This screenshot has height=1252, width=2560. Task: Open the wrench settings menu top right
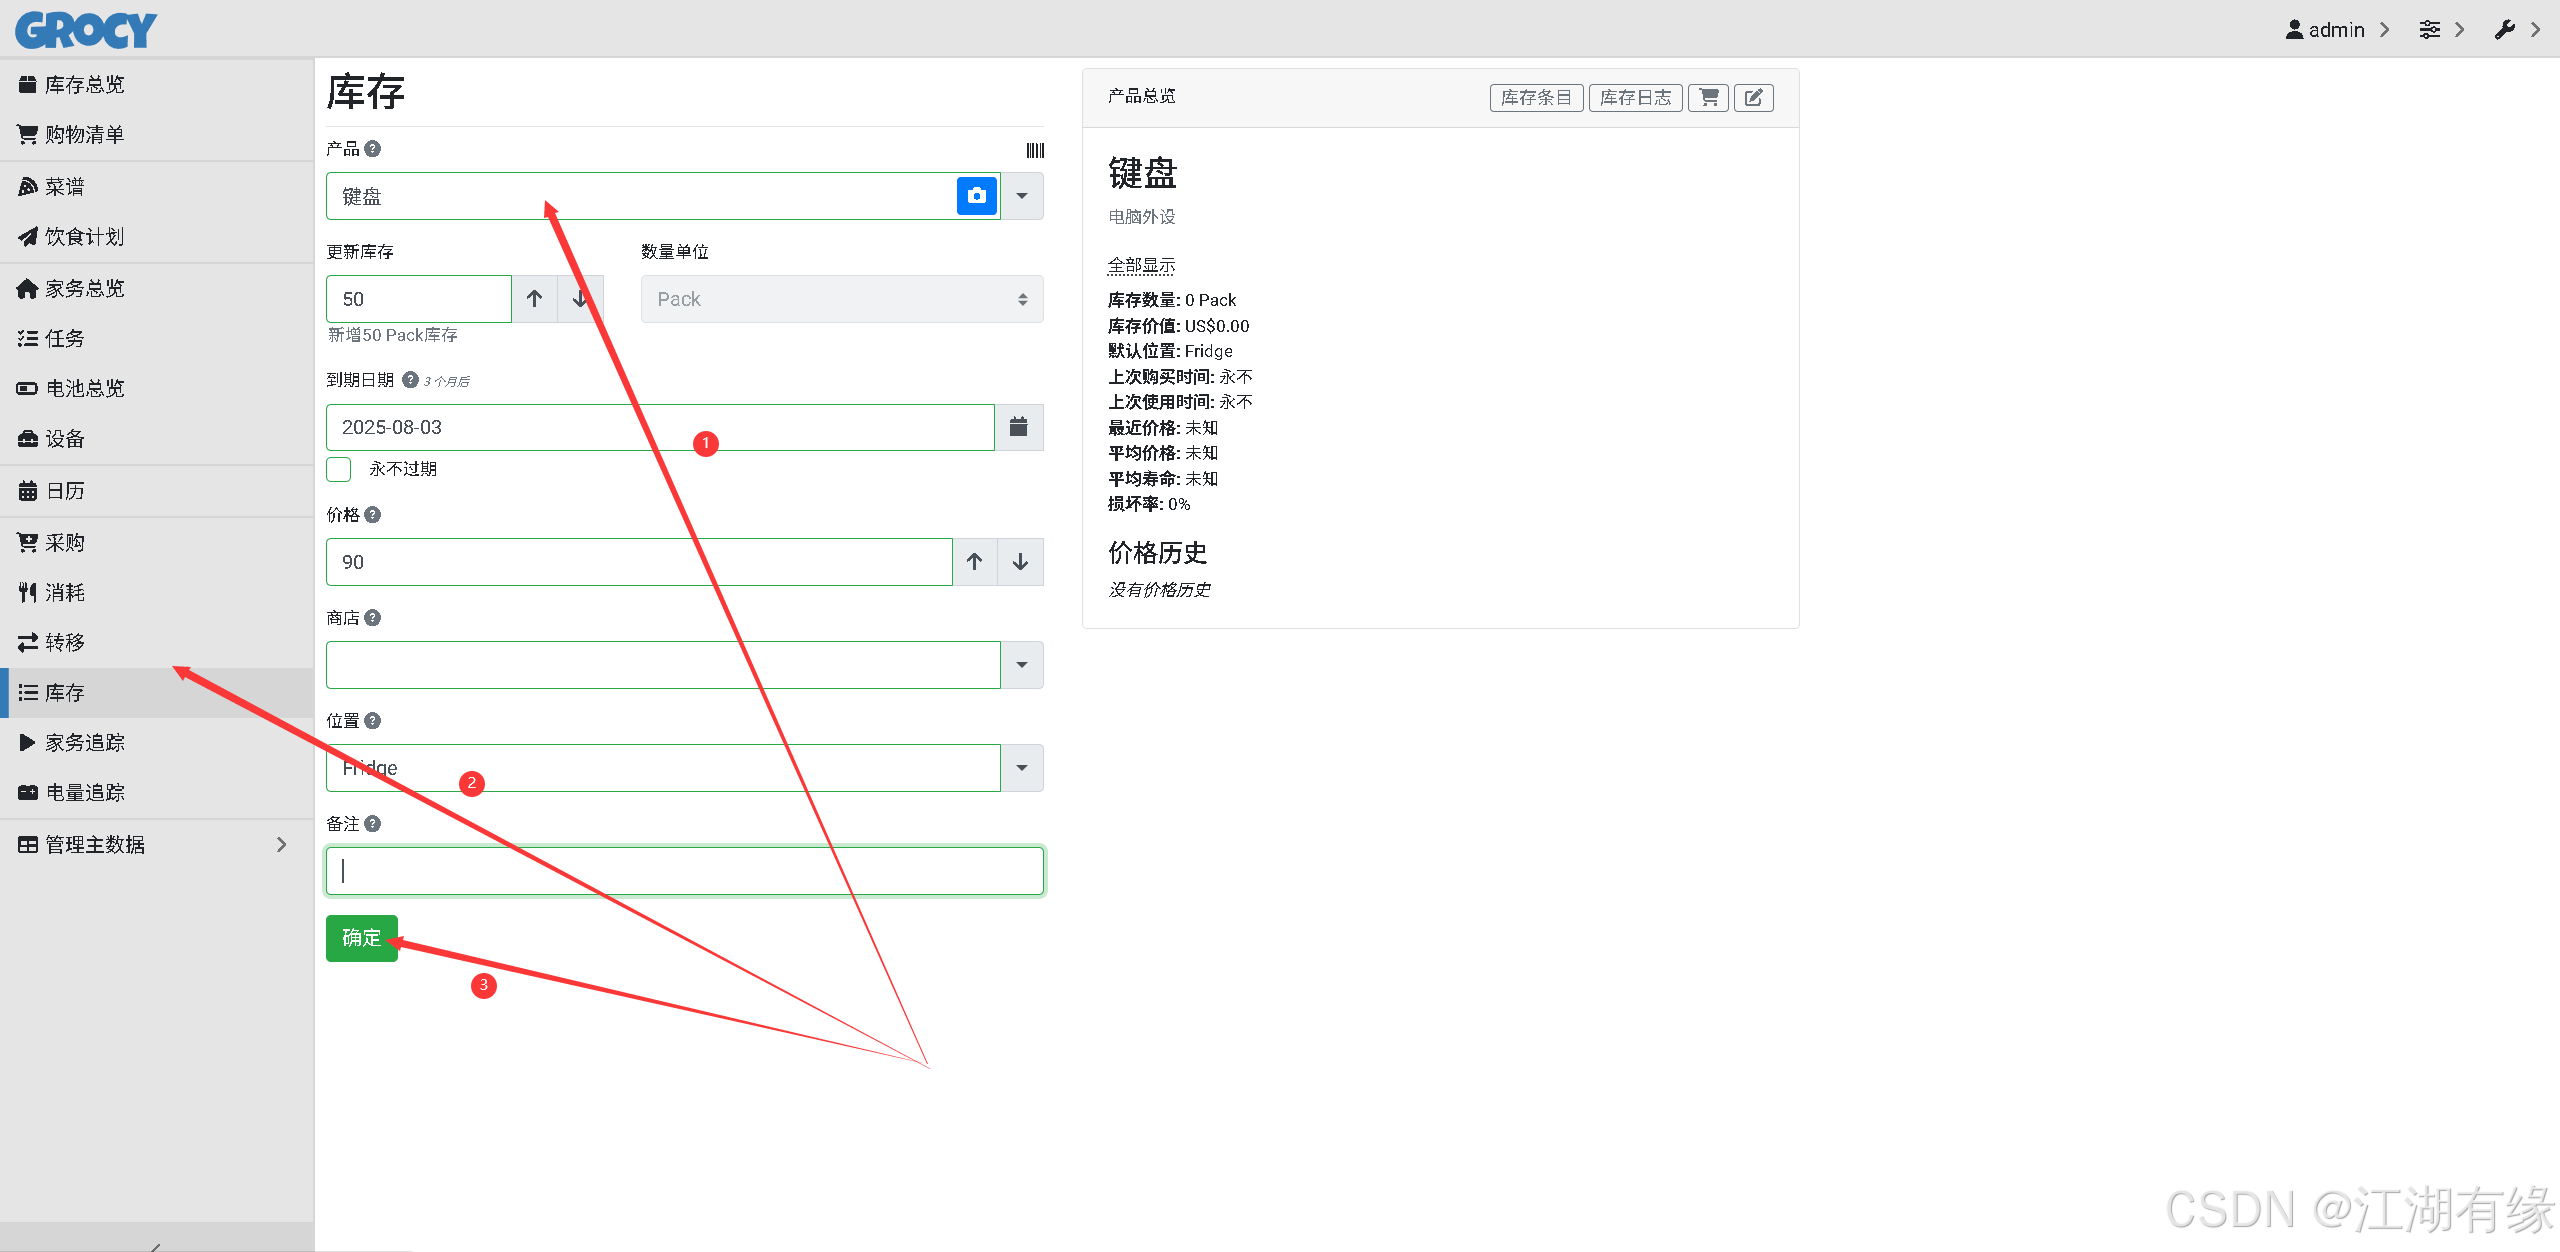pos(2505,29)
